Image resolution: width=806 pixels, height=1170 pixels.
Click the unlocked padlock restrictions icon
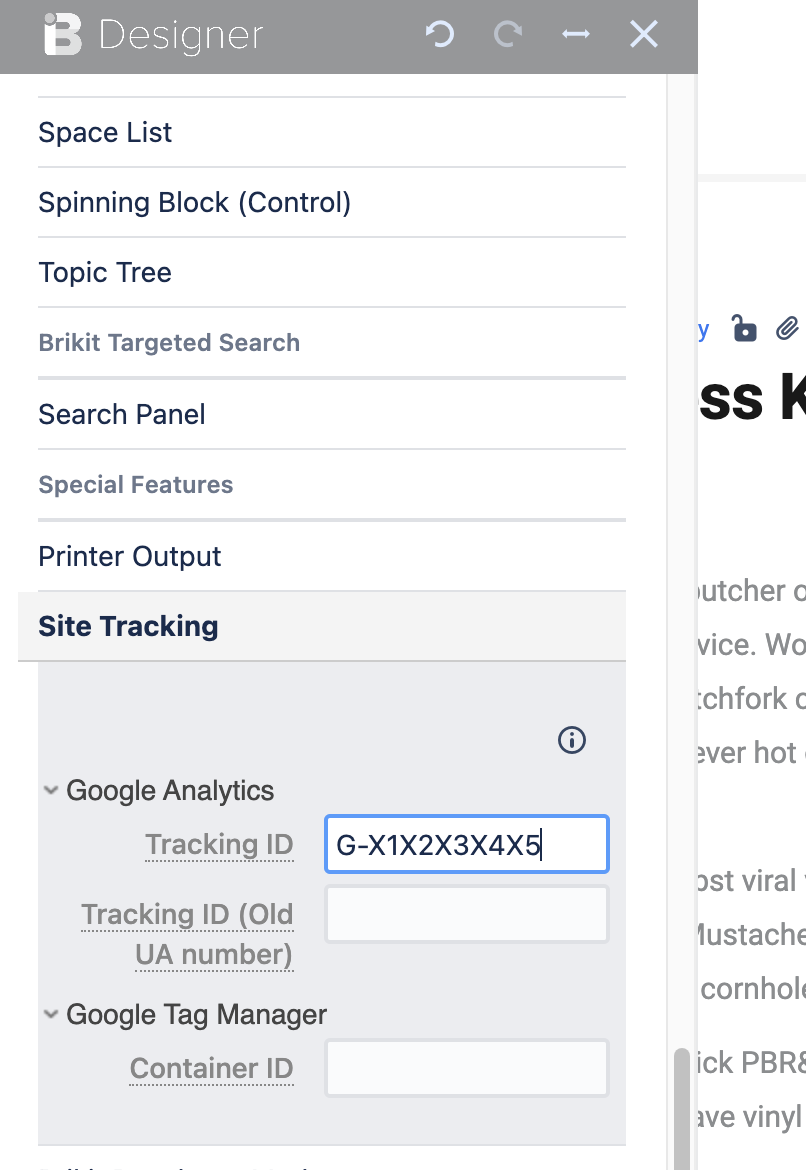coord(744,328)
